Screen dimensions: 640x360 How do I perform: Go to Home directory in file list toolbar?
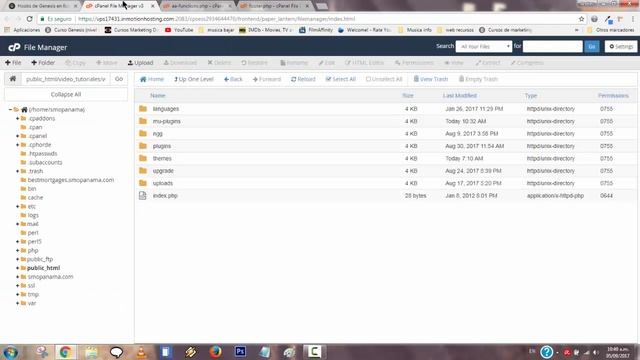tap(152, 79)
